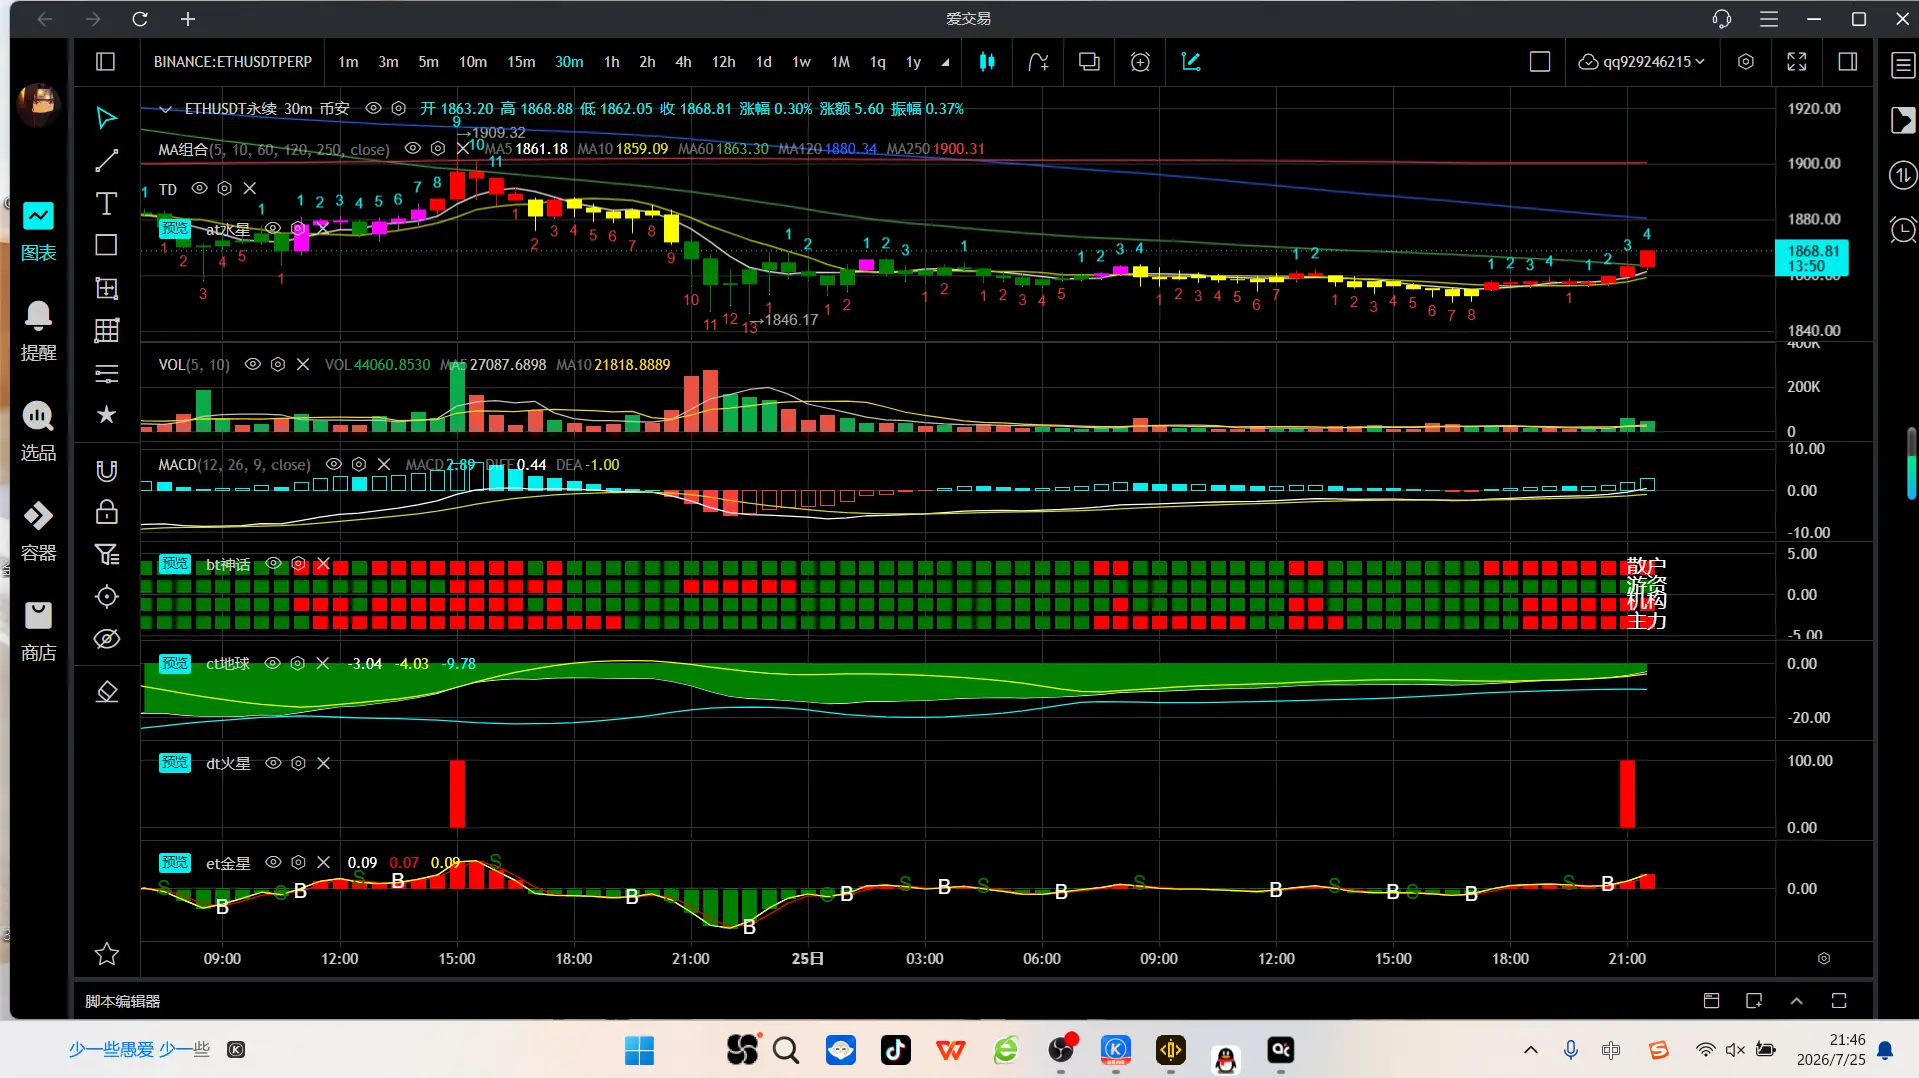1919x1078 pixels.
Task: Remove the TD indicator with X
Action: coord(250,188)
